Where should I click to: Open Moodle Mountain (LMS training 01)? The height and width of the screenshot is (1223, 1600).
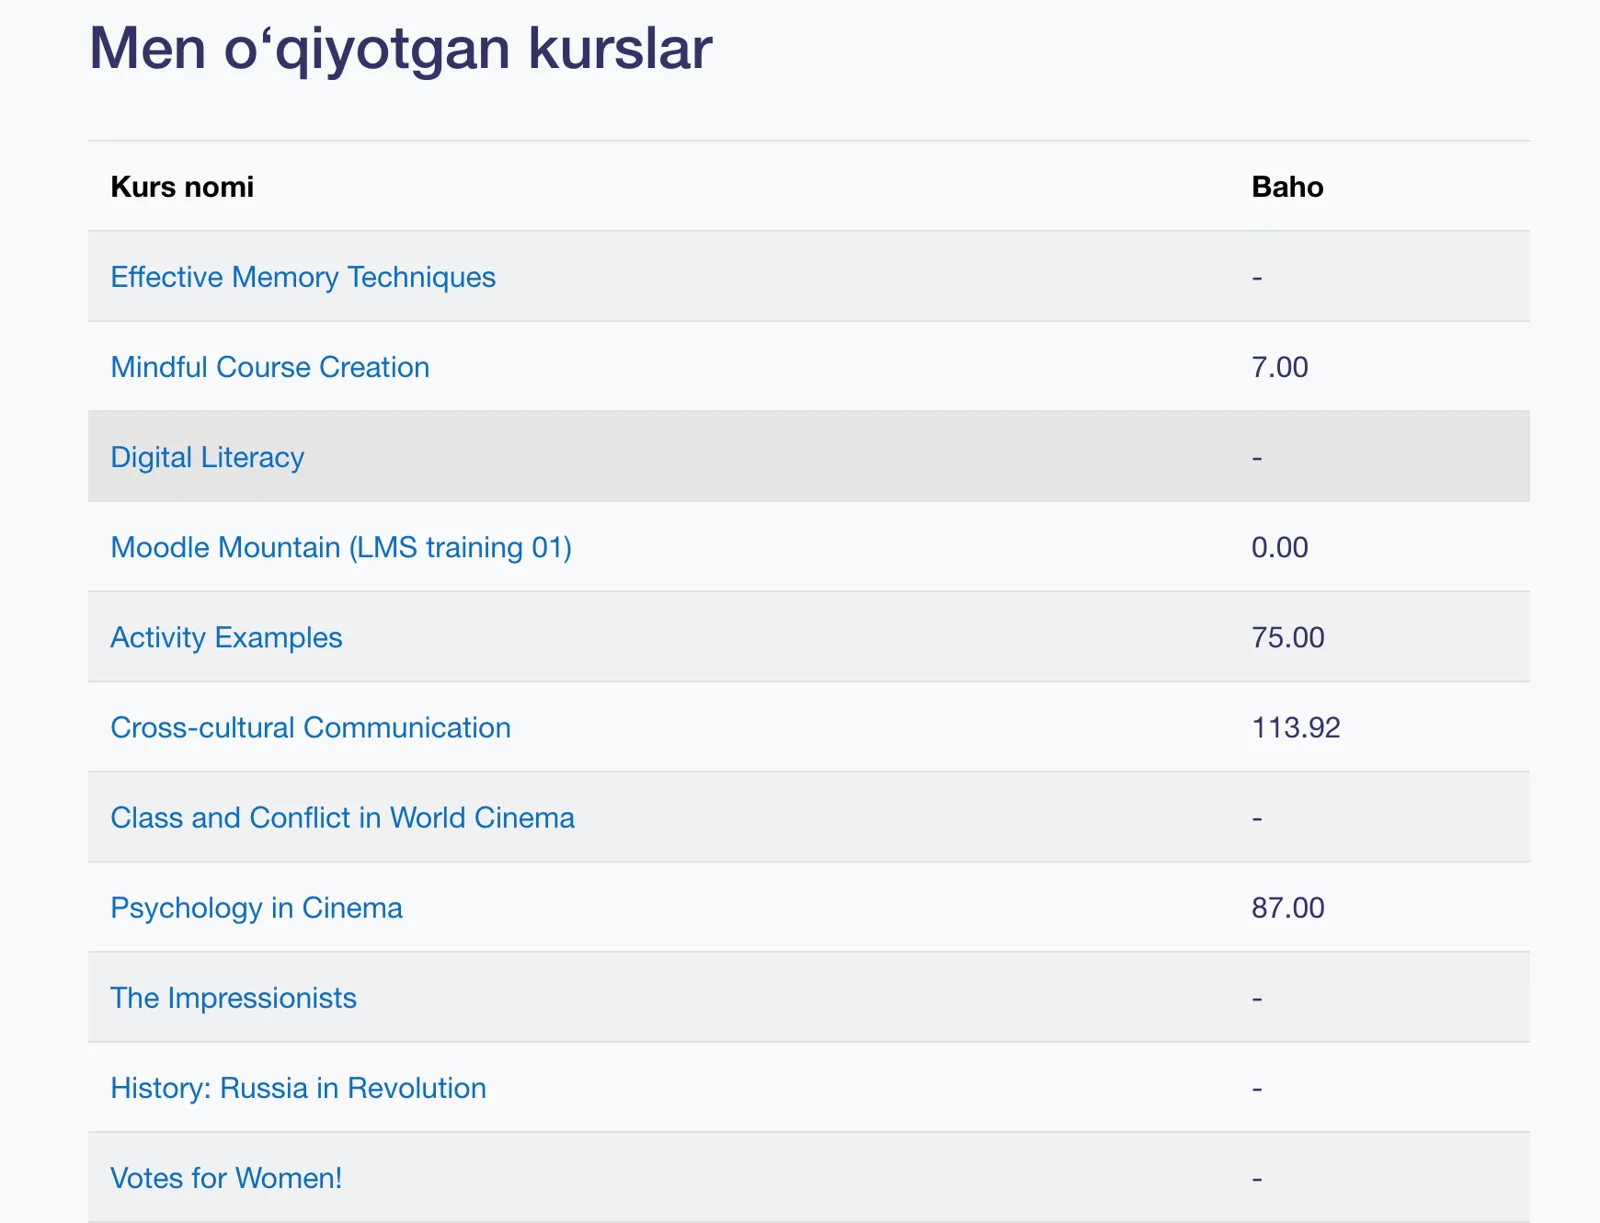[x=341, y=547]
